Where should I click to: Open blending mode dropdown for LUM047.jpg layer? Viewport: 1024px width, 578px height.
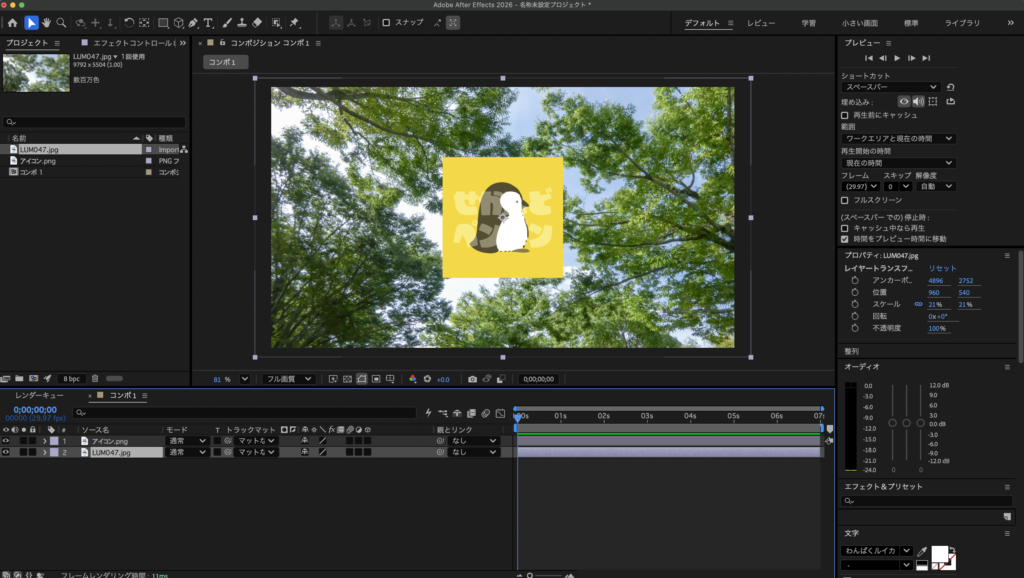pyautogui.click(x=187, y=452)
